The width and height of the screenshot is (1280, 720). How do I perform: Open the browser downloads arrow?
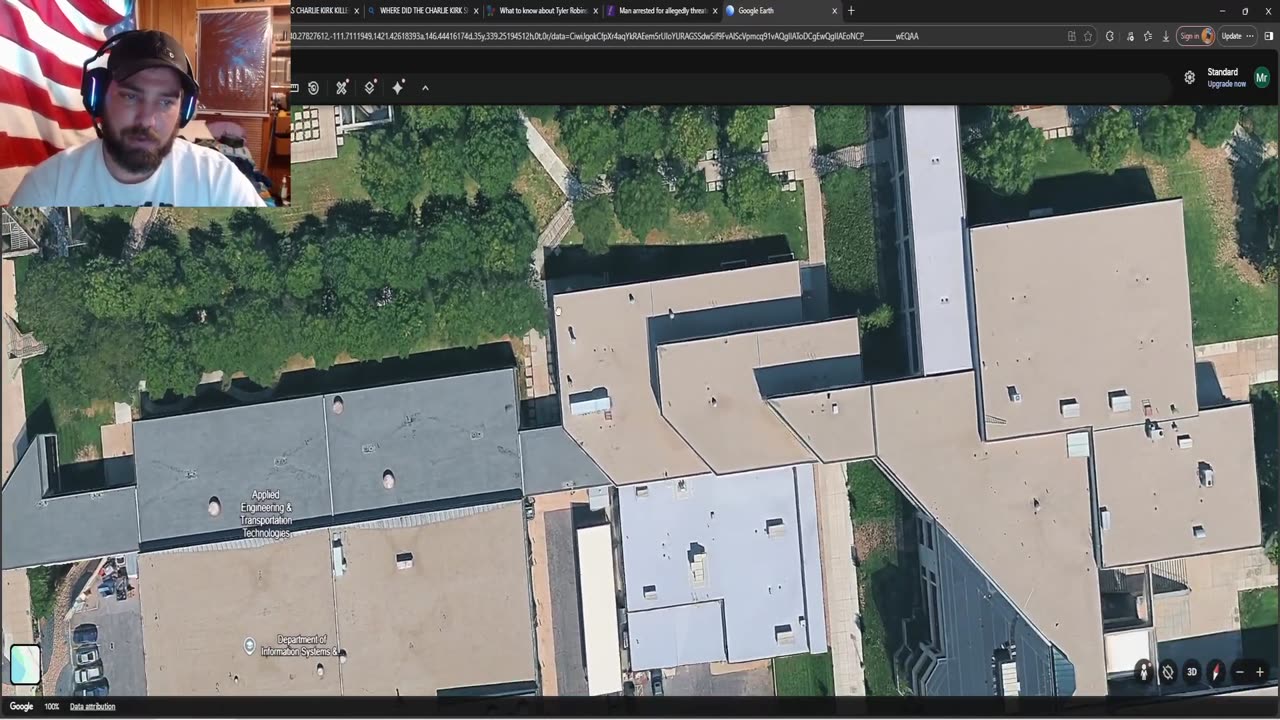pos(1166,36)
